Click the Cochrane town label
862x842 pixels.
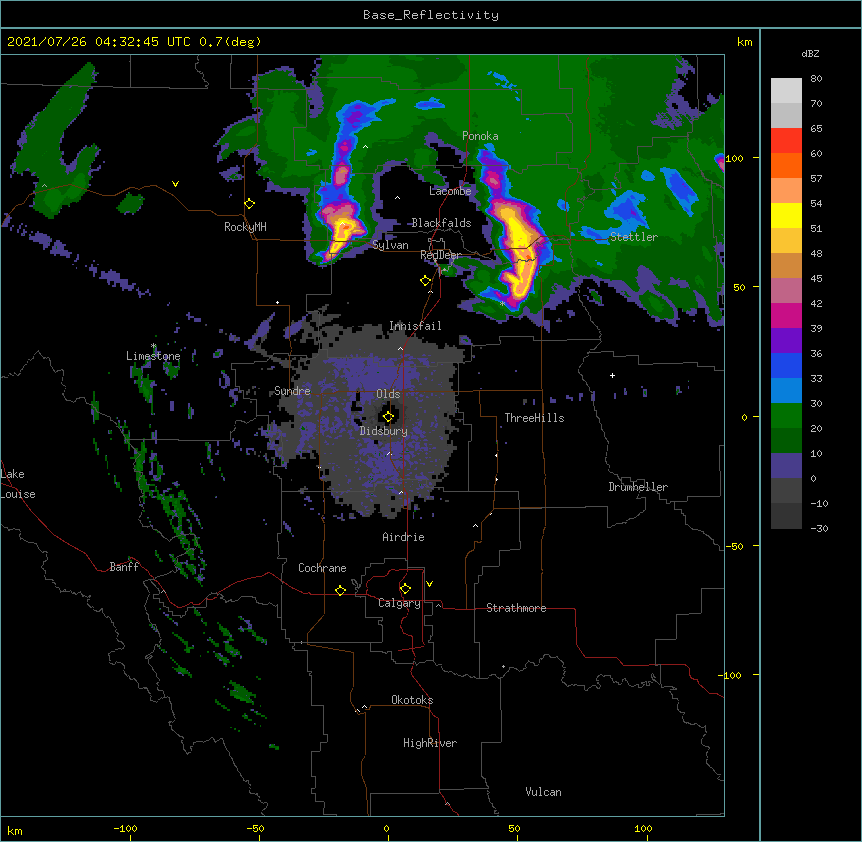(x=322, y=568)
